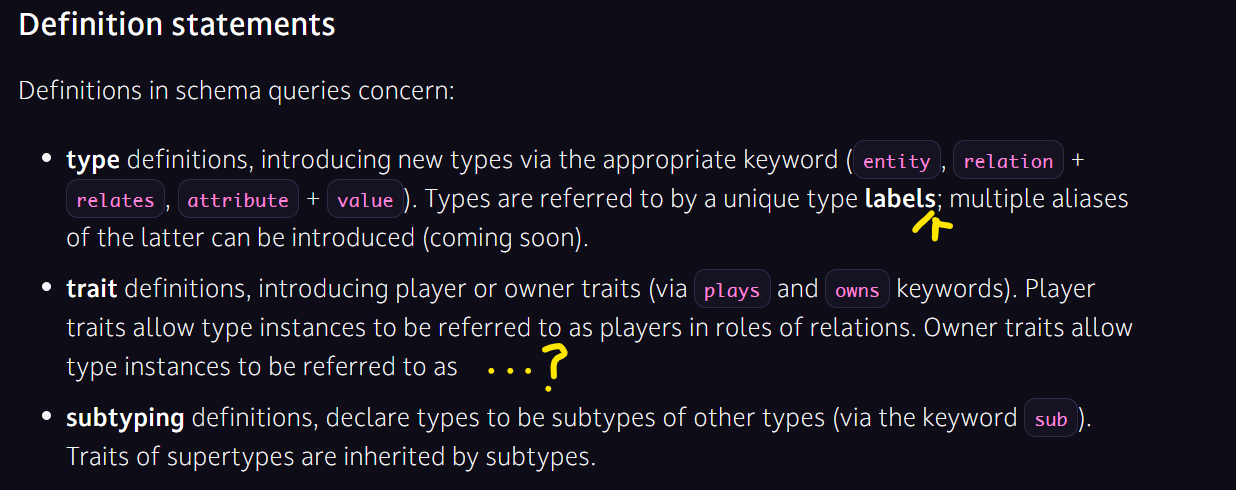Select the entity keyword code tag
Viewport: 1236px width, 490px height.
(x=896, y=161)
